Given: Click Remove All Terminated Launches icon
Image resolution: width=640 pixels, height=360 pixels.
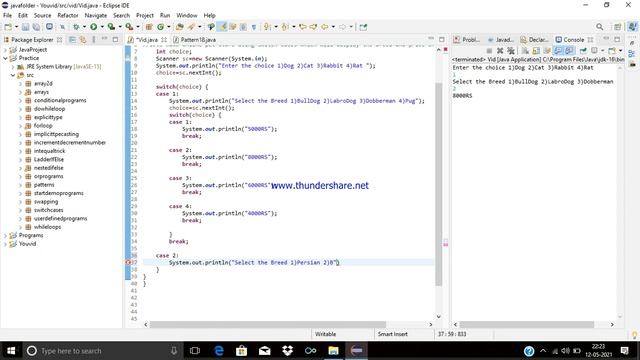Looking at the screenshot, I should (x=511, y=51).
